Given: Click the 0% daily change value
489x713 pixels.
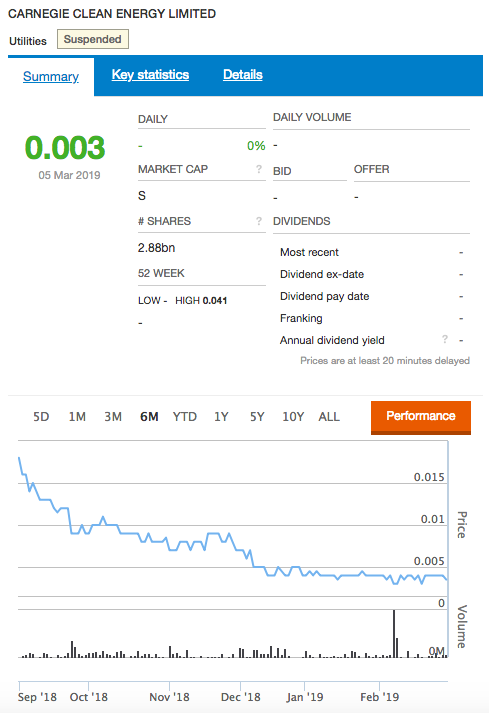Looking at the screenshot, I should point(256,146).
